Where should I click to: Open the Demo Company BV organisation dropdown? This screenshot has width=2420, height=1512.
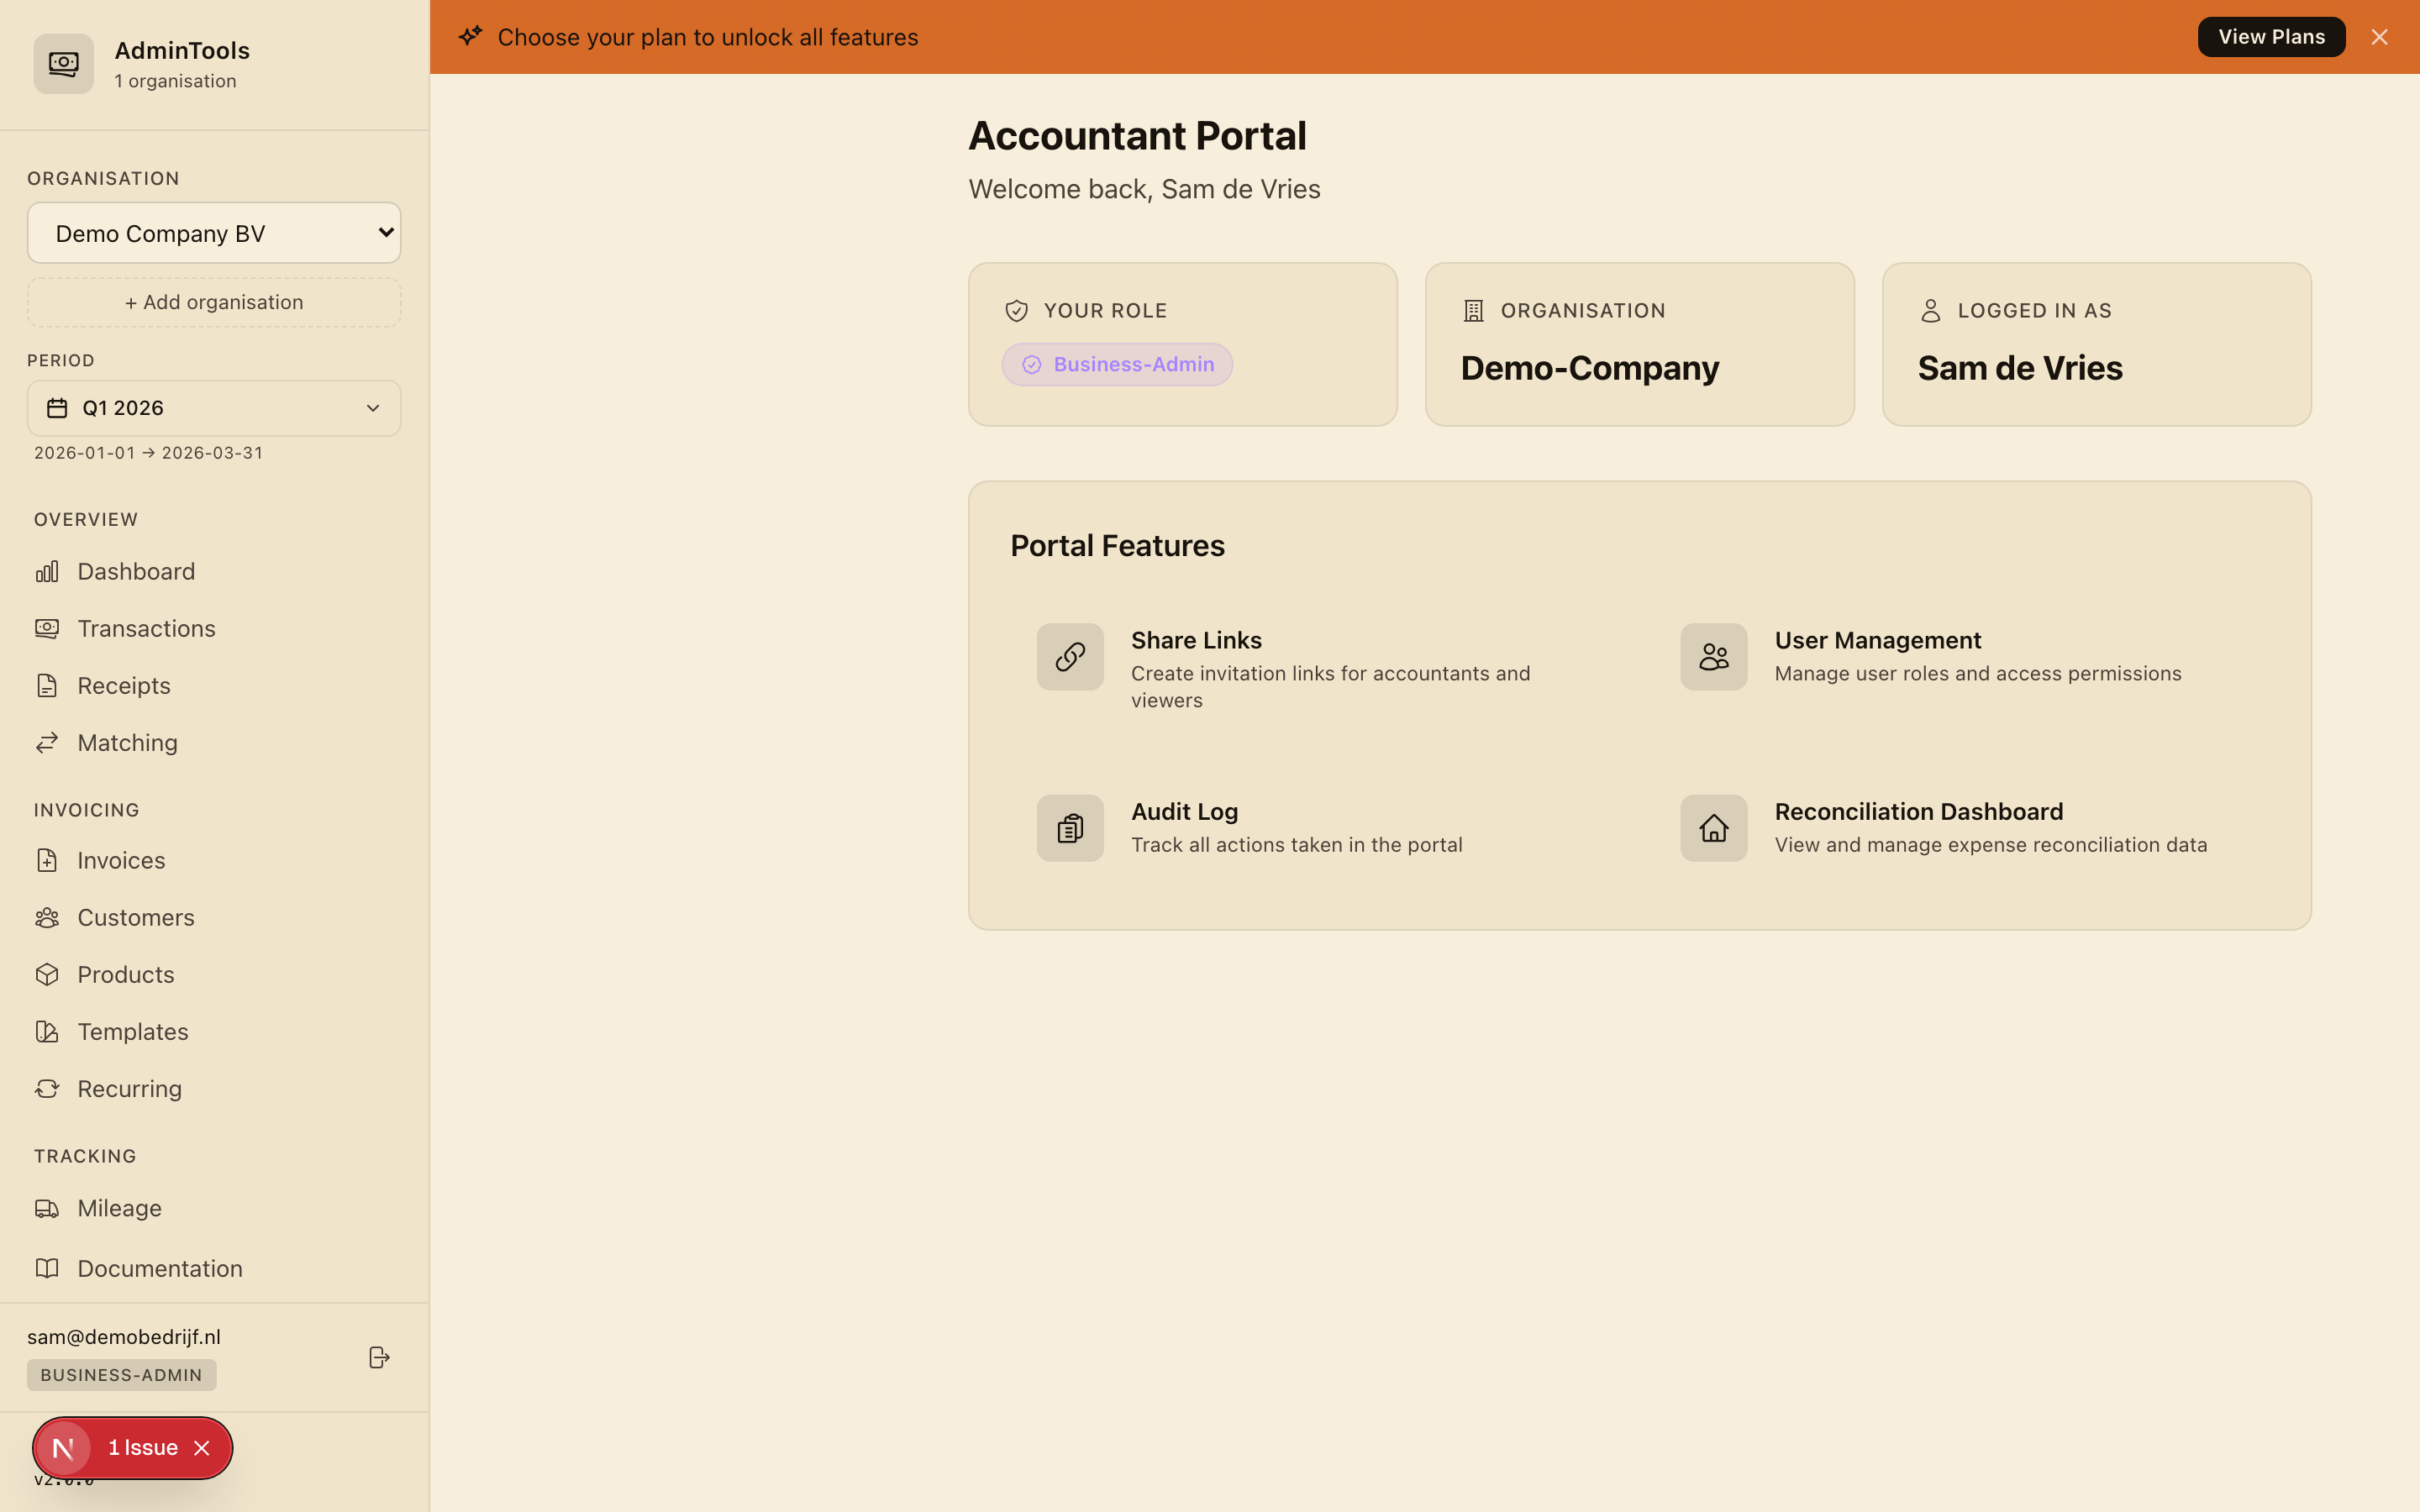(214, 233)
